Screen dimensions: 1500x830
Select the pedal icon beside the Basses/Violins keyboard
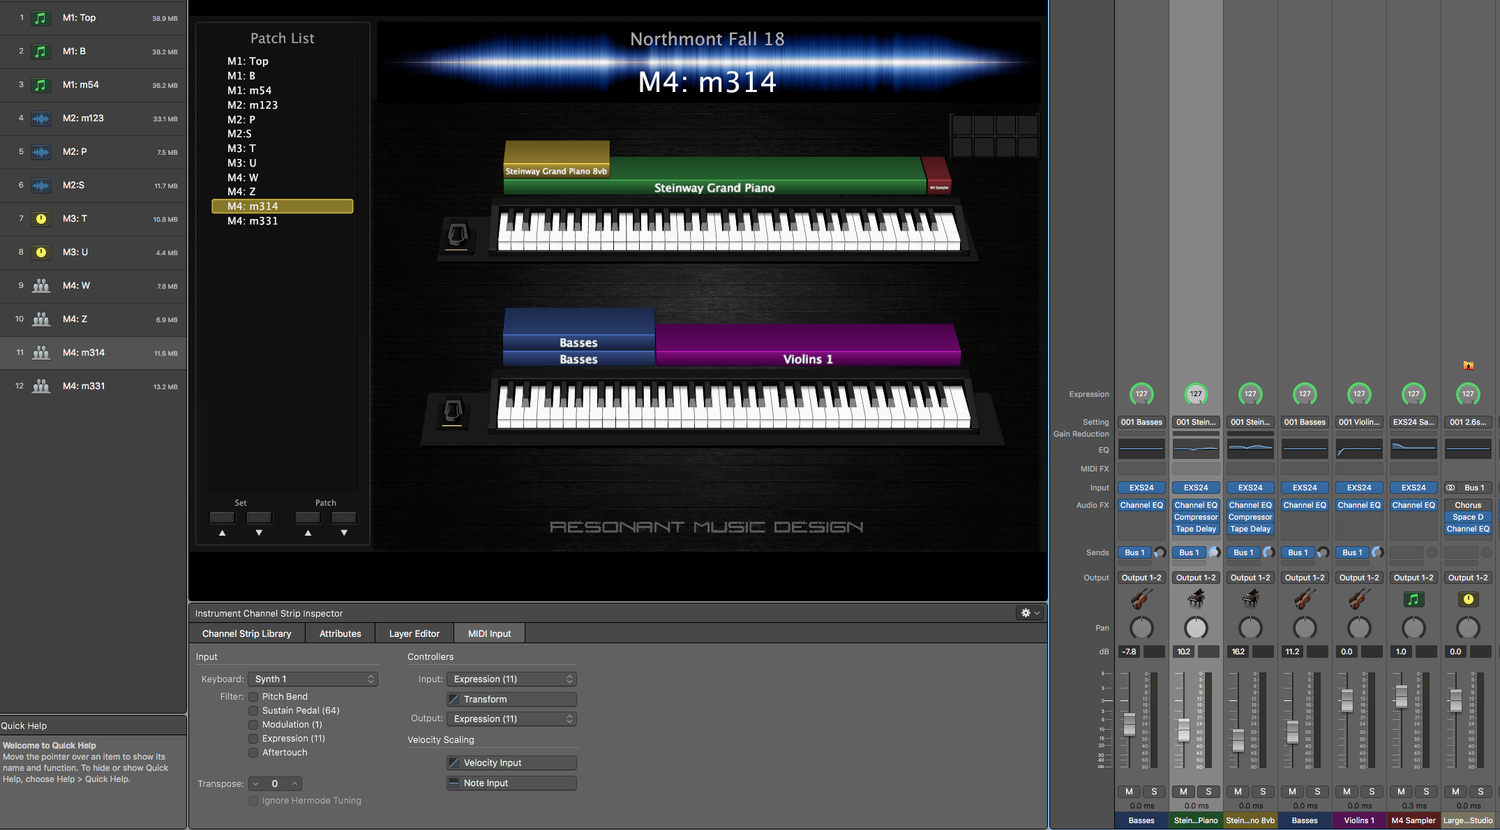pyautogui.click(x=453, y=411)
